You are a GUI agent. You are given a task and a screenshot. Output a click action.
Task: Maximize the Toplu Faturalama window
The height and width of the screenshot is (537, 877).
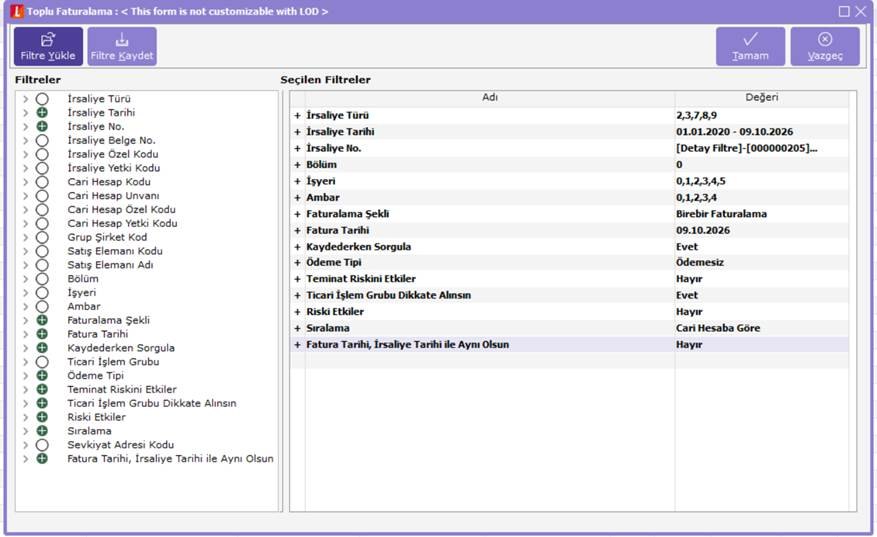844,11
